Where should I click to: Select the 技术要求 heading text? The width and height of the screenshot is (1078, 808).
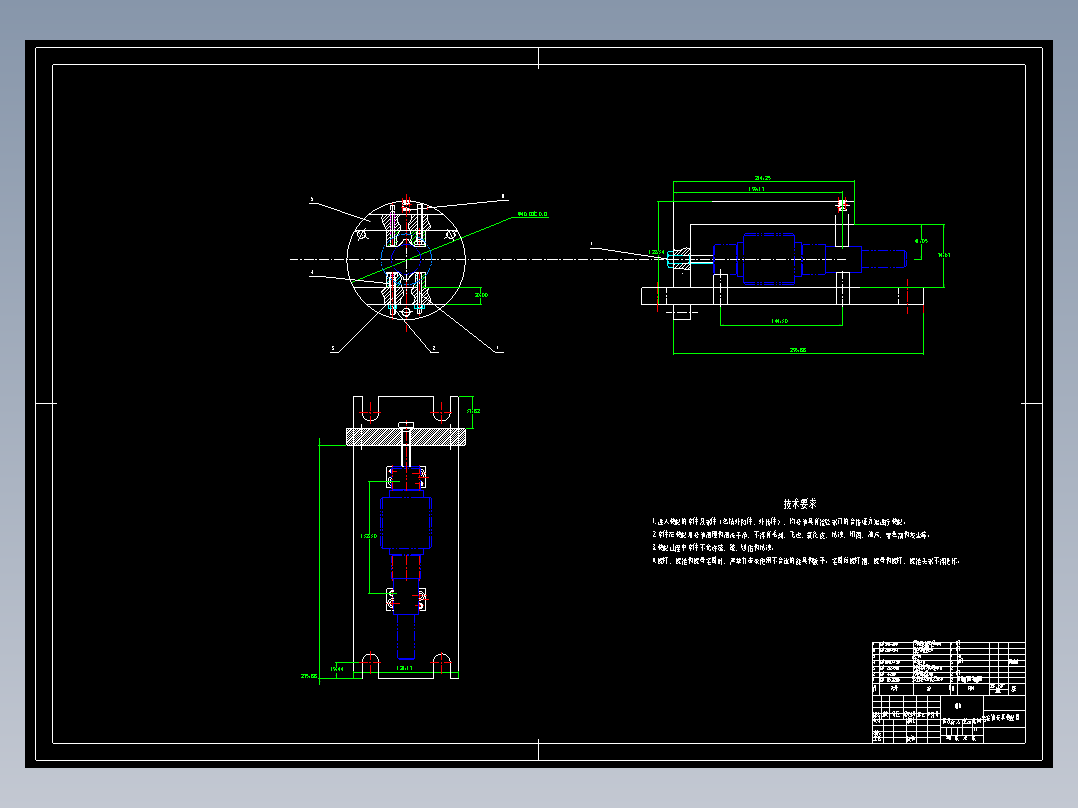point(800,504)
